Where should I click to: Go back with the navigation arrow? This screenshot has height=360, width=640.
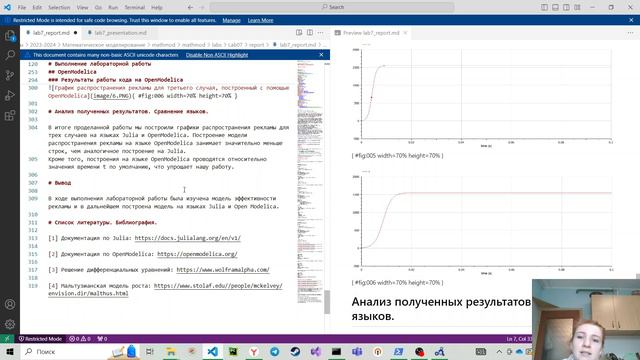[191, 7]
